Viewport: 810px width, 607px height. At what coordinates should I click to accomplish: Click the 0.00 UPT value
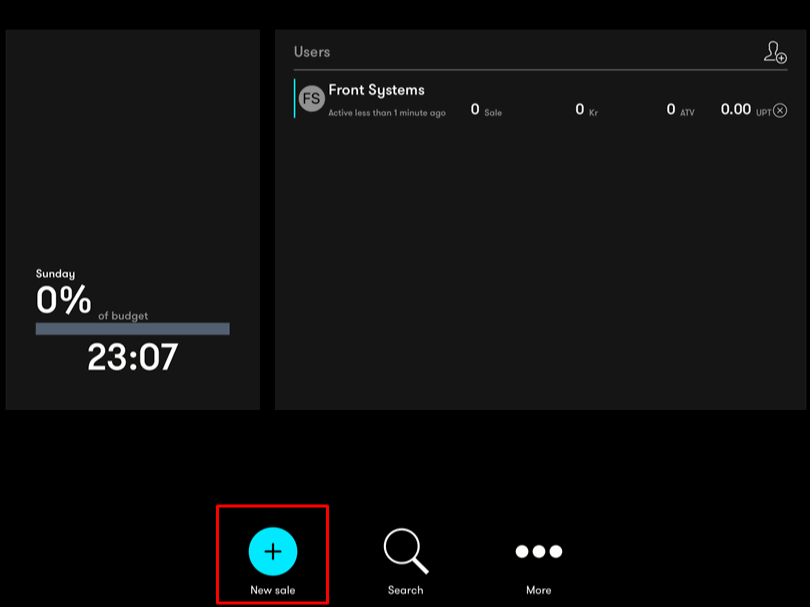coord(745,110)
